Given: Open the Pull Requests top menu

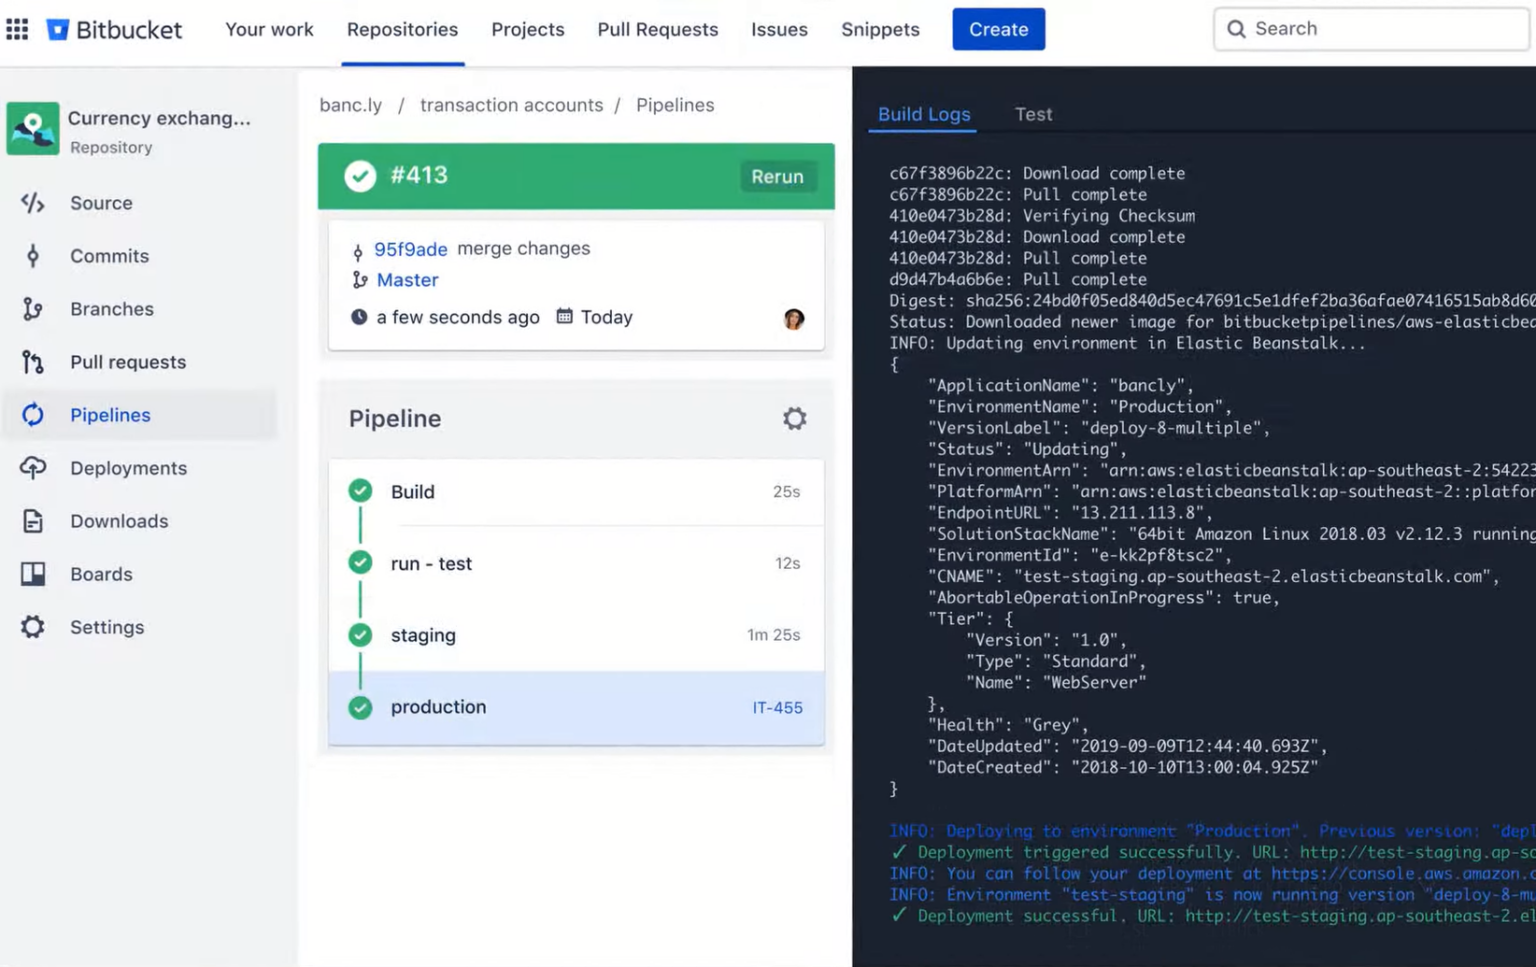Looking at the screenshot, I should [x=657, y=29].
